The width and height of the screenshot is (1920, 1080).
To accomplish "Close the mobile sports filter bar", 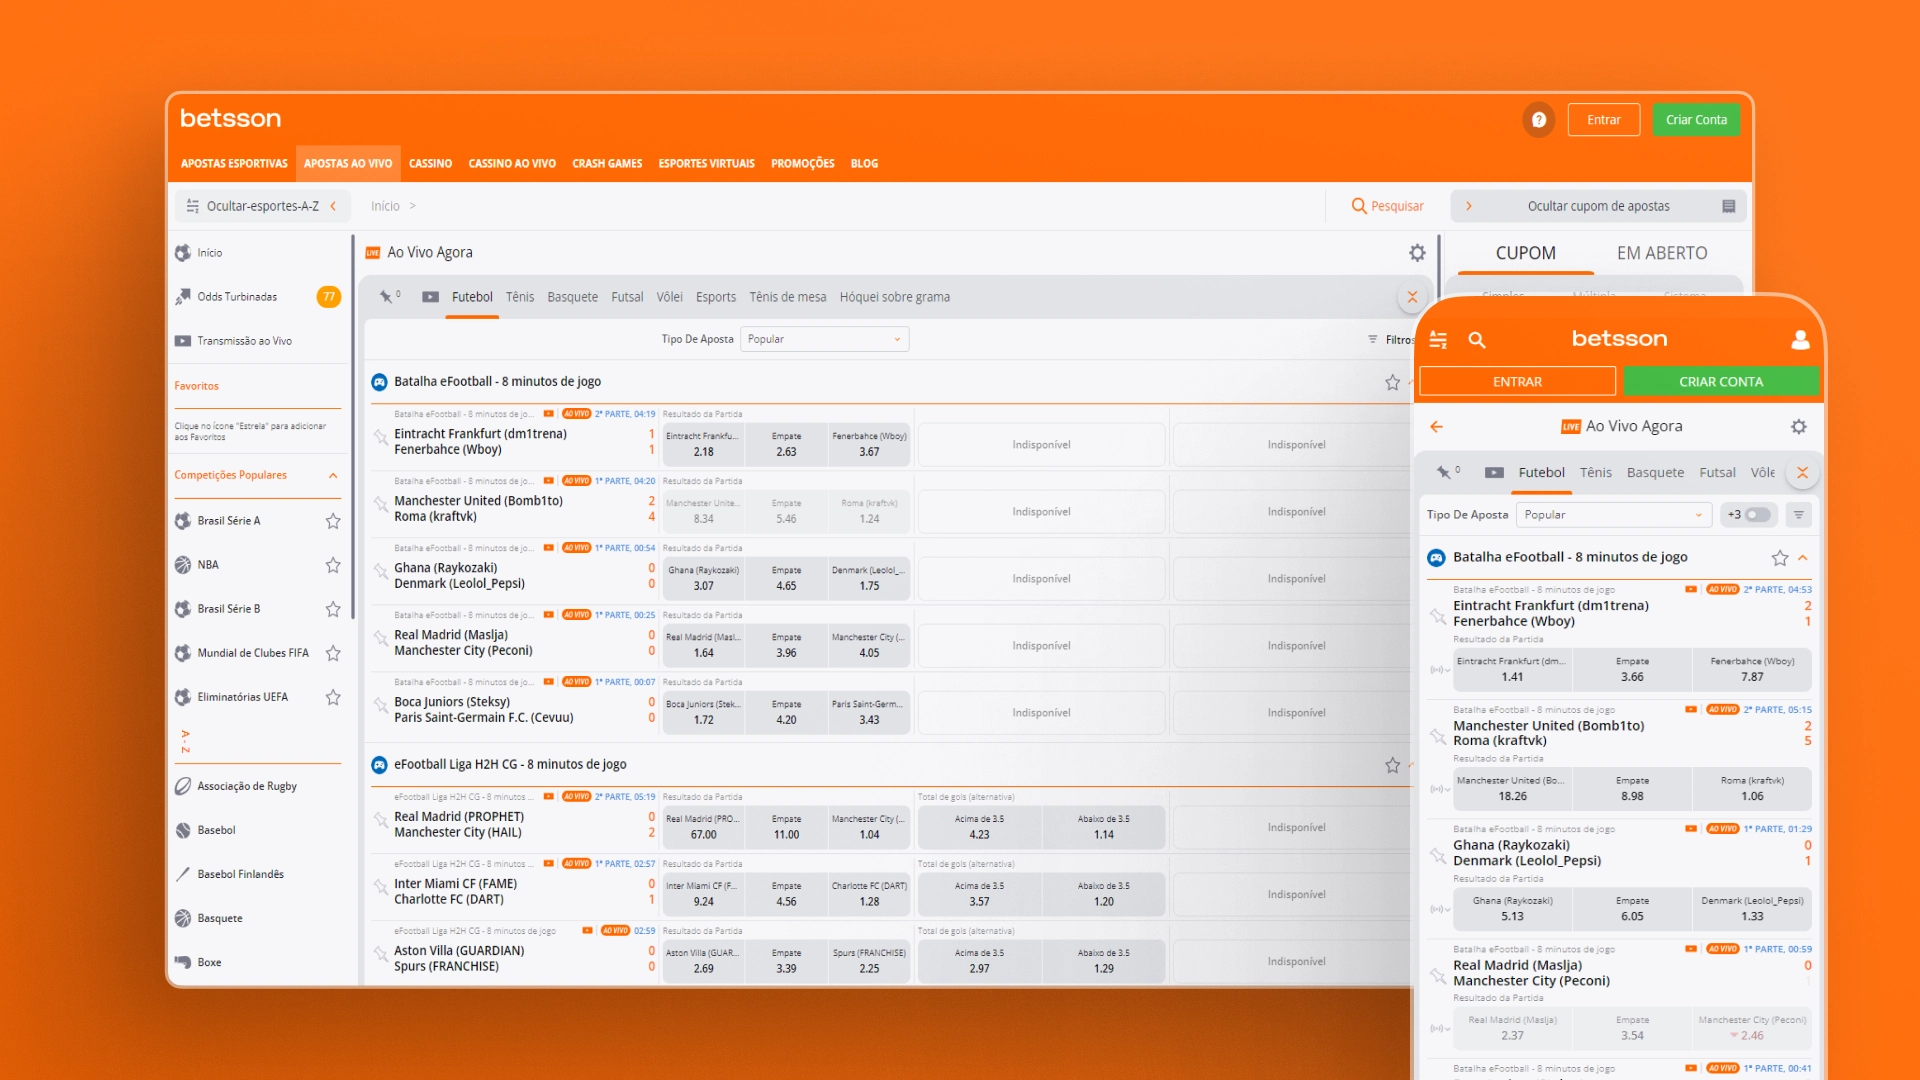I will coord(1802,473).
